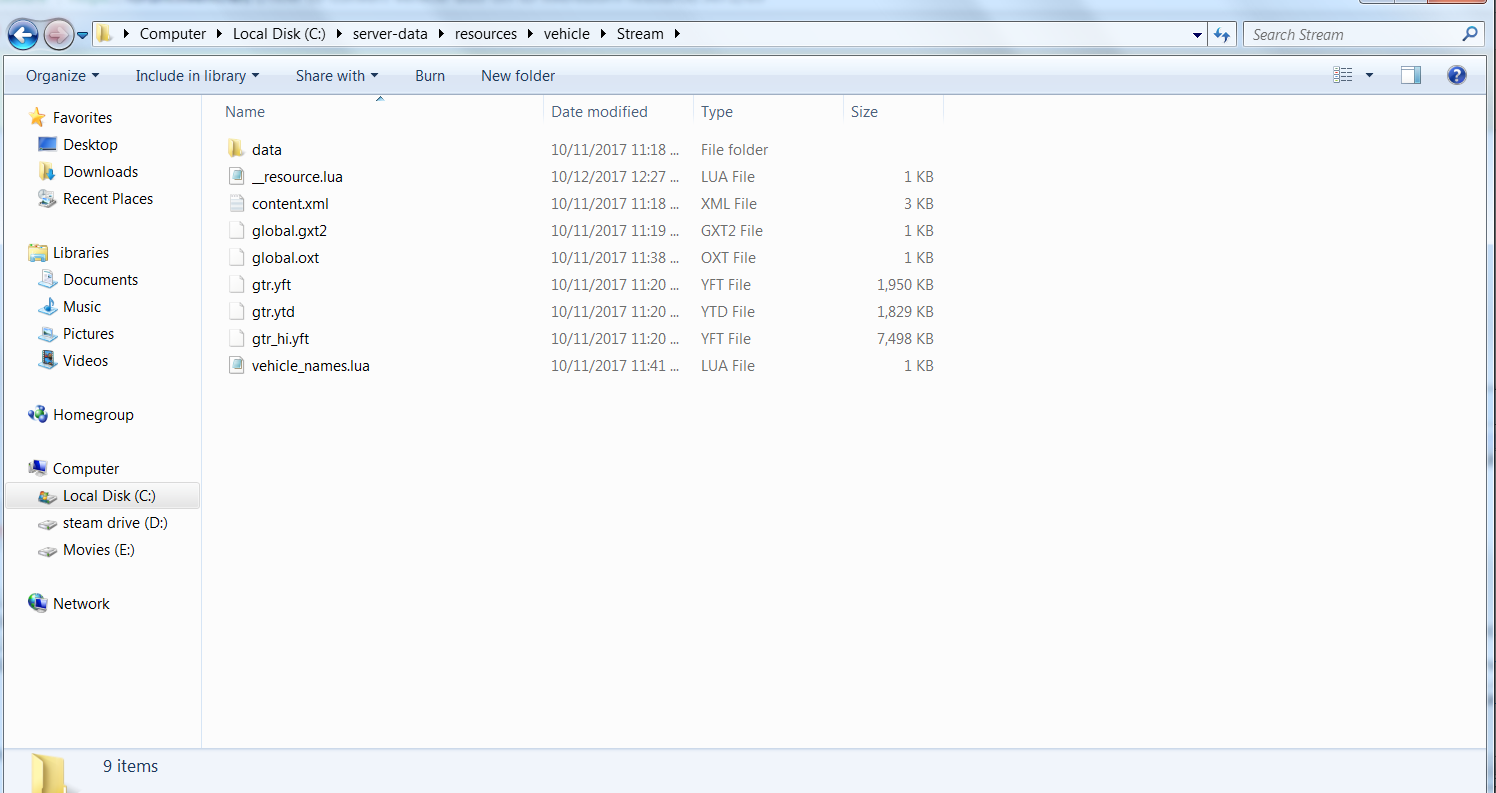Click Computer in the address breadcrumb
This screenshot has height=793, width=1496.
173,34
